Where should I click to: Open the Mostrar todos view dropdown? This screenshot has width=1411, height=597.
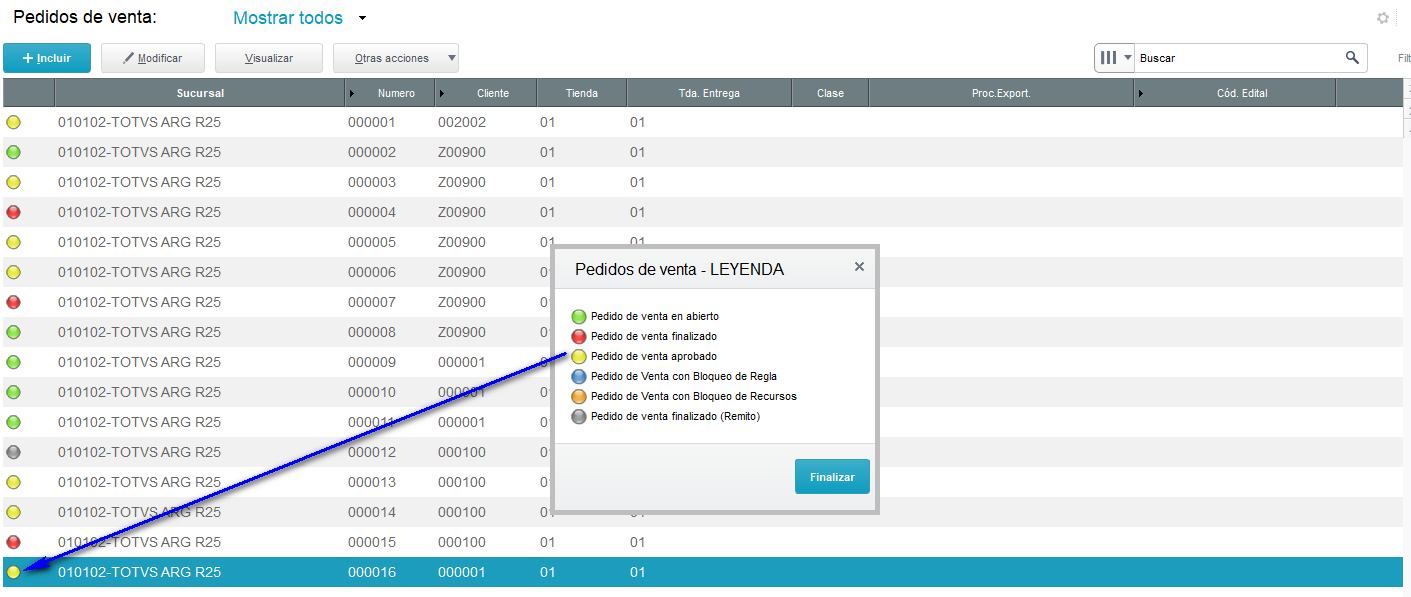click(362, 18)
